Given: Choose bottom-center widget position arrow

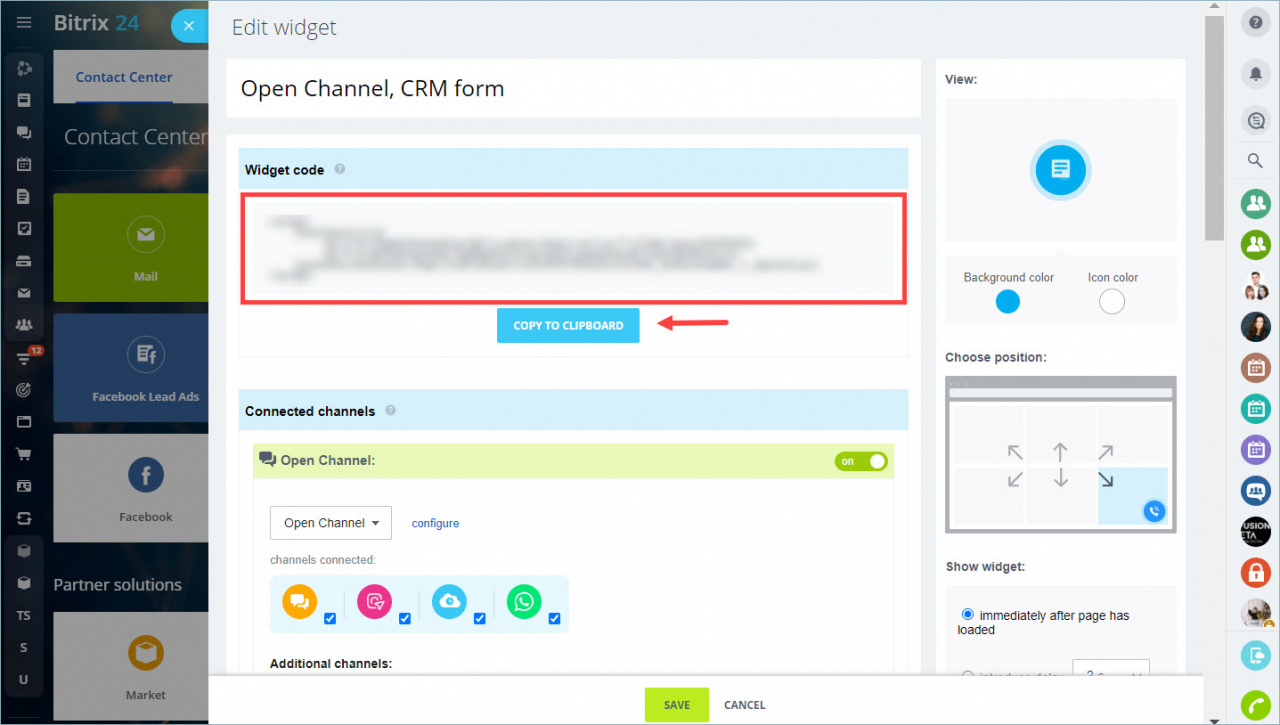Looking at the screenshot, I should tap(1061, 480).
